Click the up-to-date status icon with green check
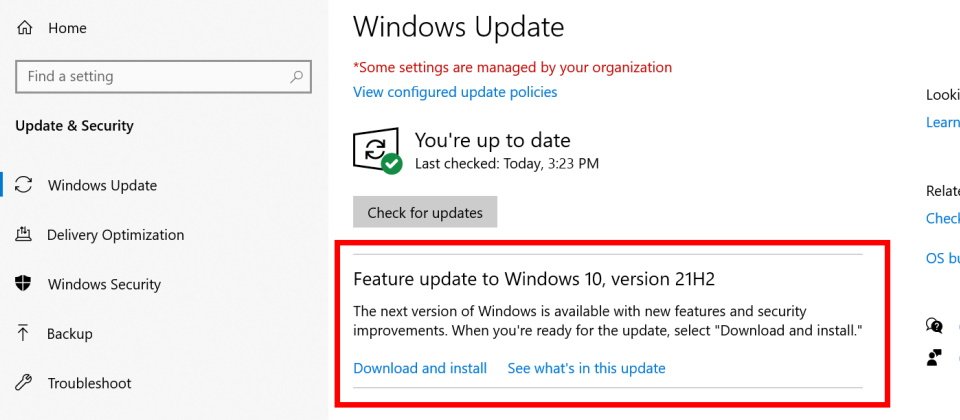The image size is (960, 420). [377, 151]
